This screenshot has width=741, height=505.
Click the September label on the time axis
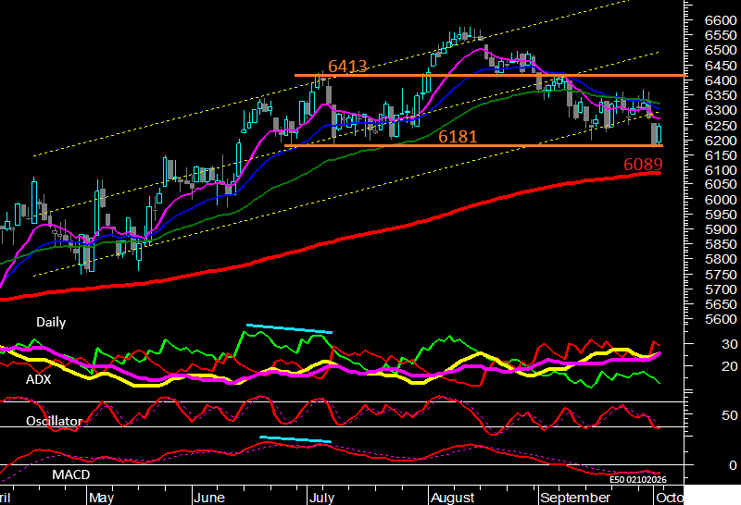575,497
